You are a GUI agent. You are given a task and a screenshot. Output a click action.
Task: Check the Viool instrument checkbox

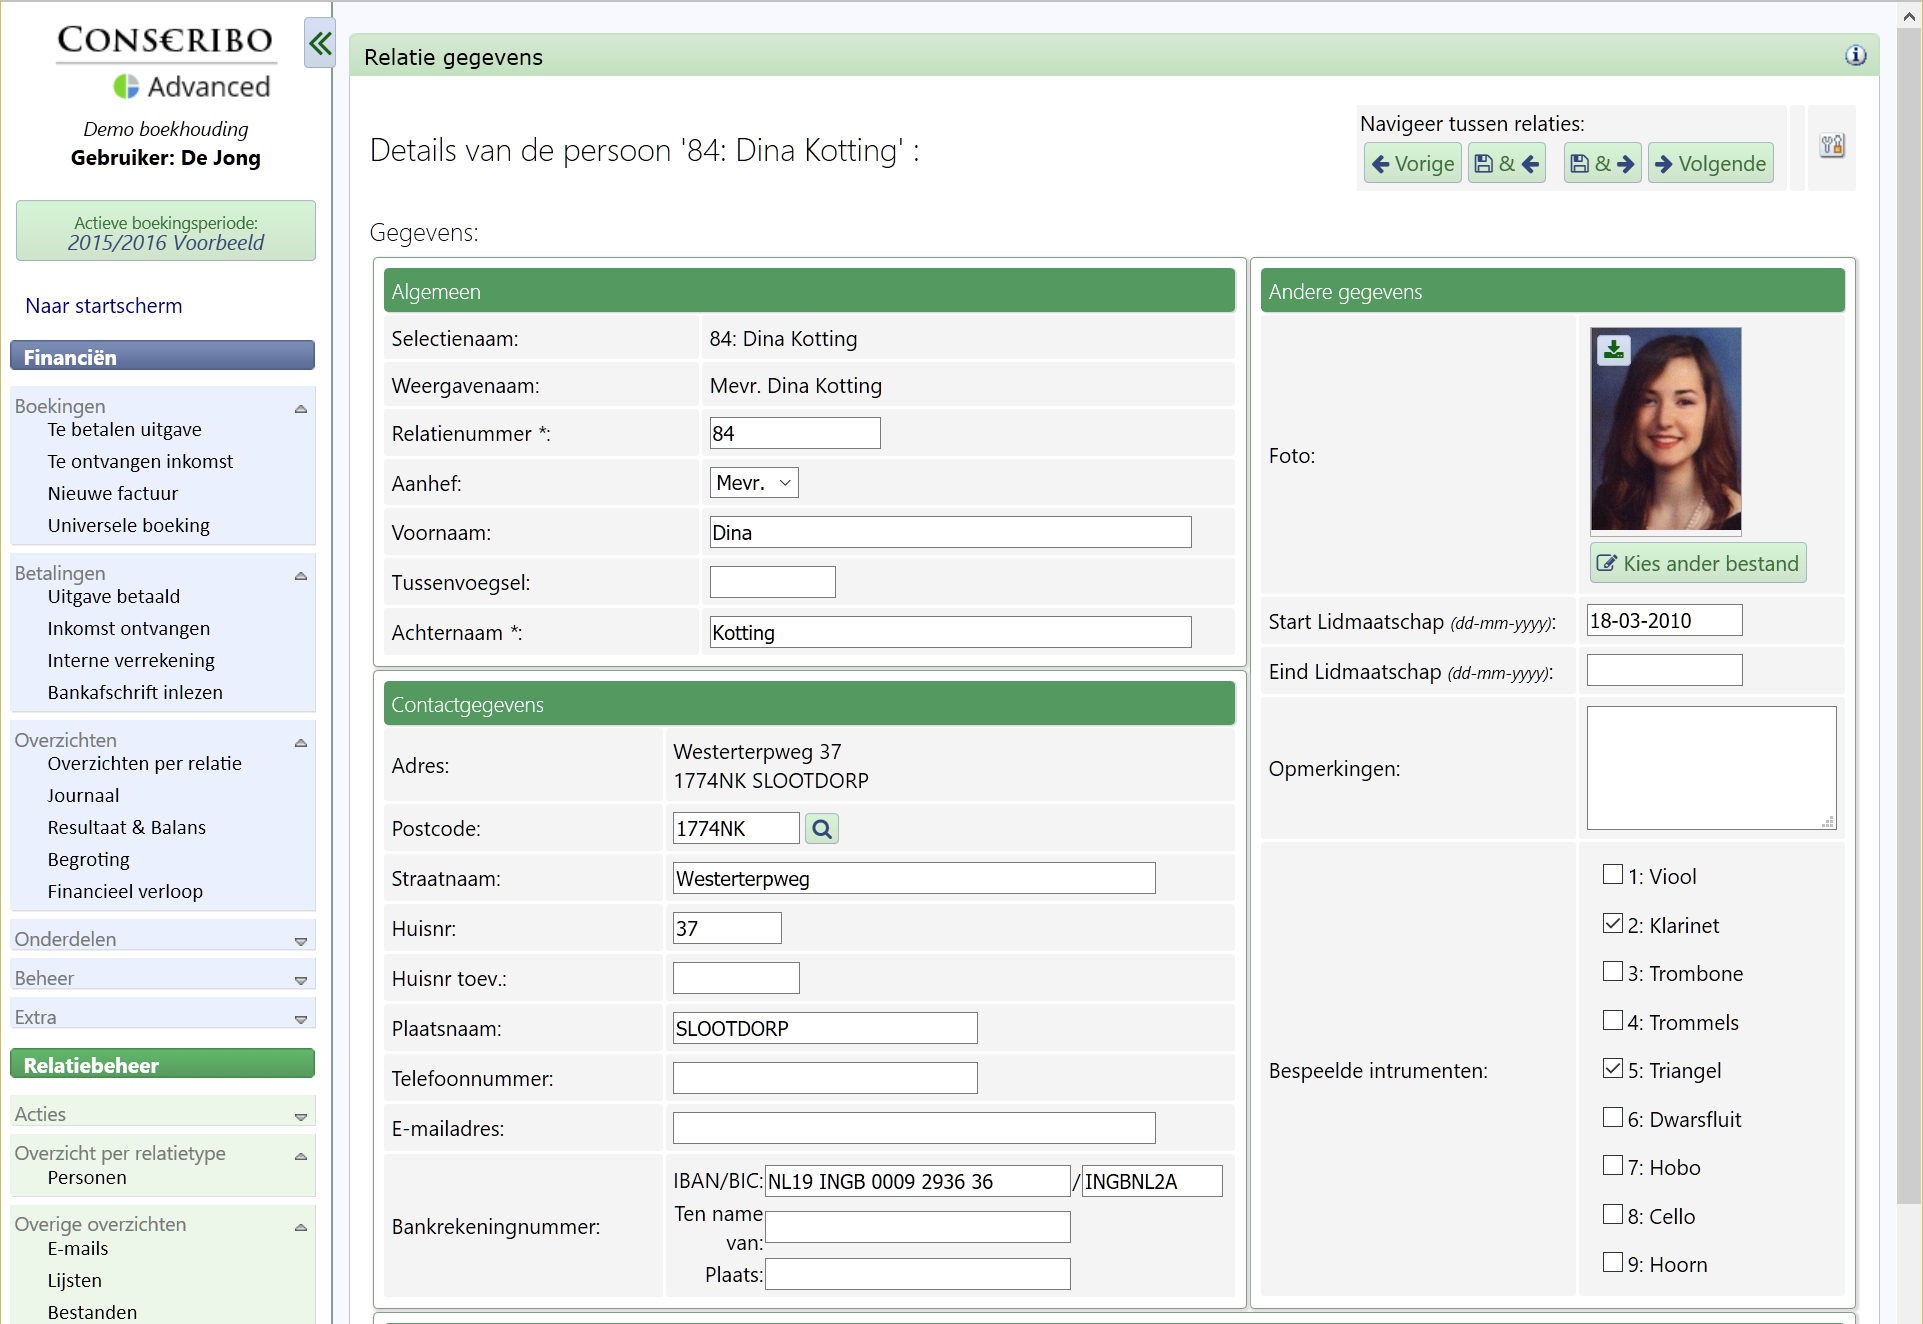[x=1612, y=875]
